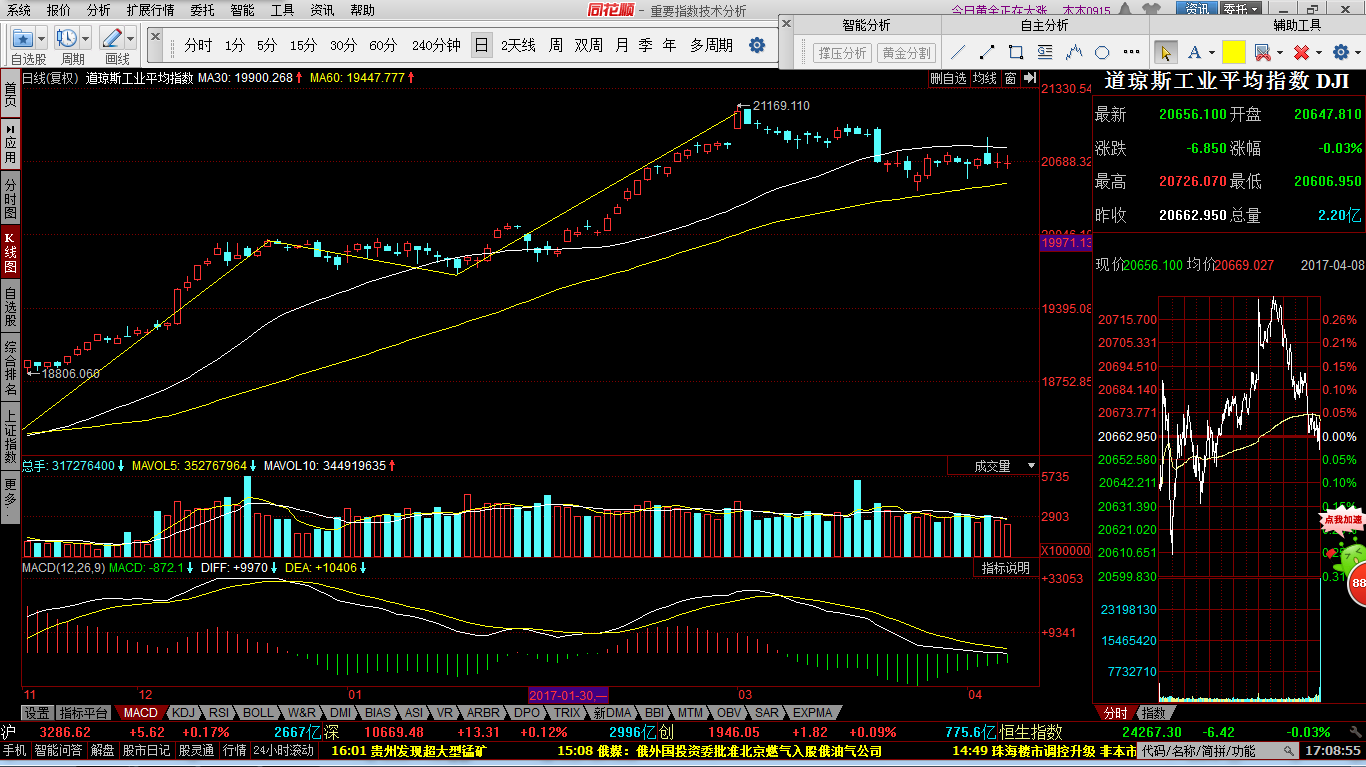Switch to 分时 time-share period
Image resolution: width=1366 pixels, height=767 pixels.
click(198, 45)
